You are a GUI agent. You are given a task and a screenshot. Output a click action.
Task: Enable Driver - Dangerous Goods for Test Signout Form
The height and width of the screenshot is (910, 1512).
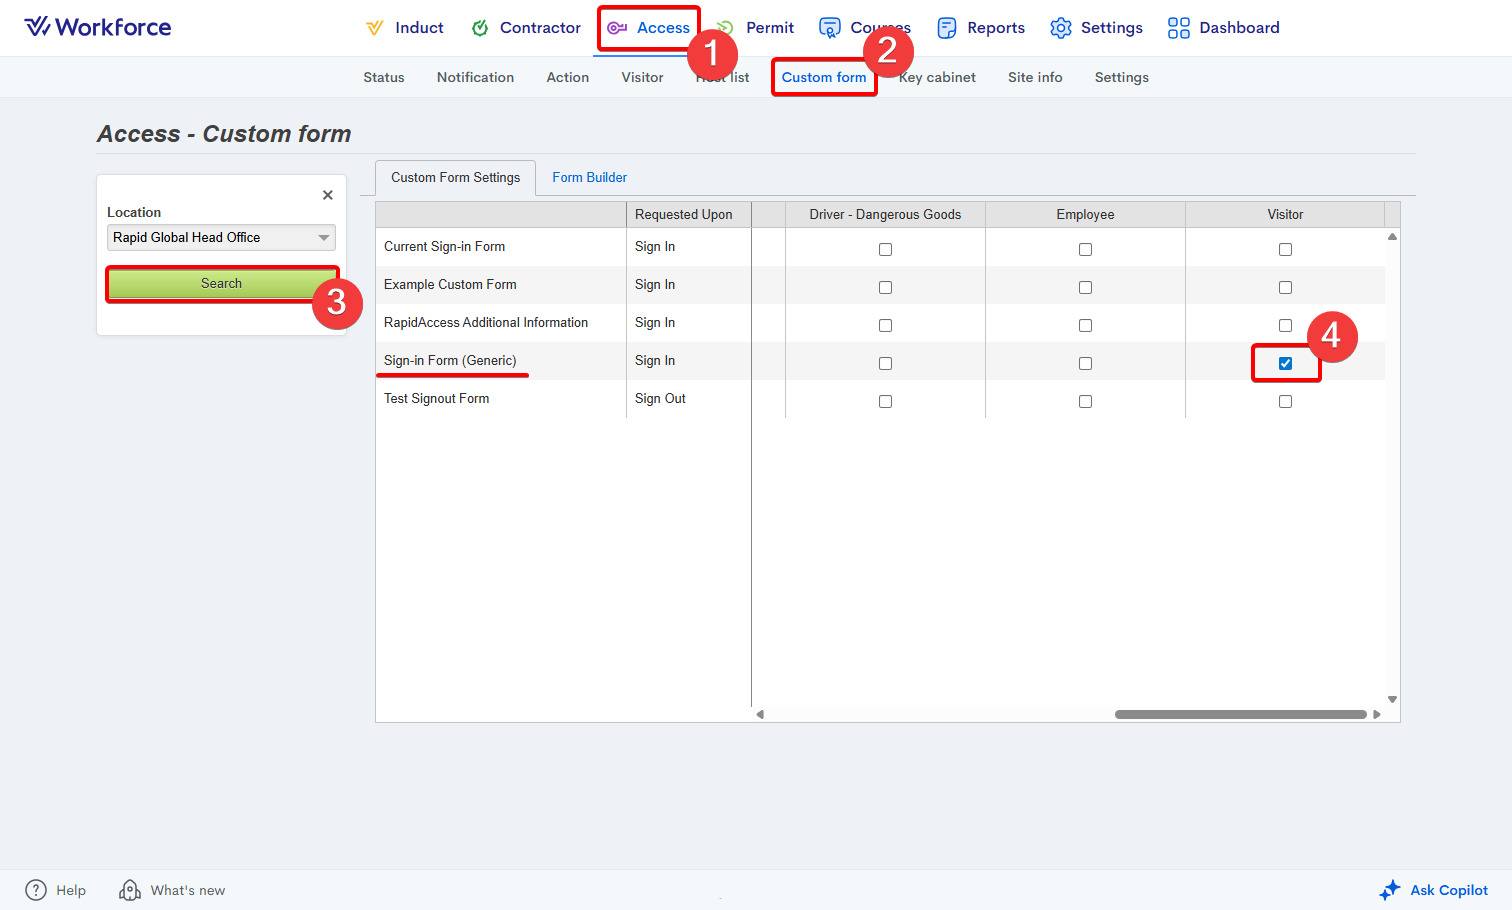point(885,401)
